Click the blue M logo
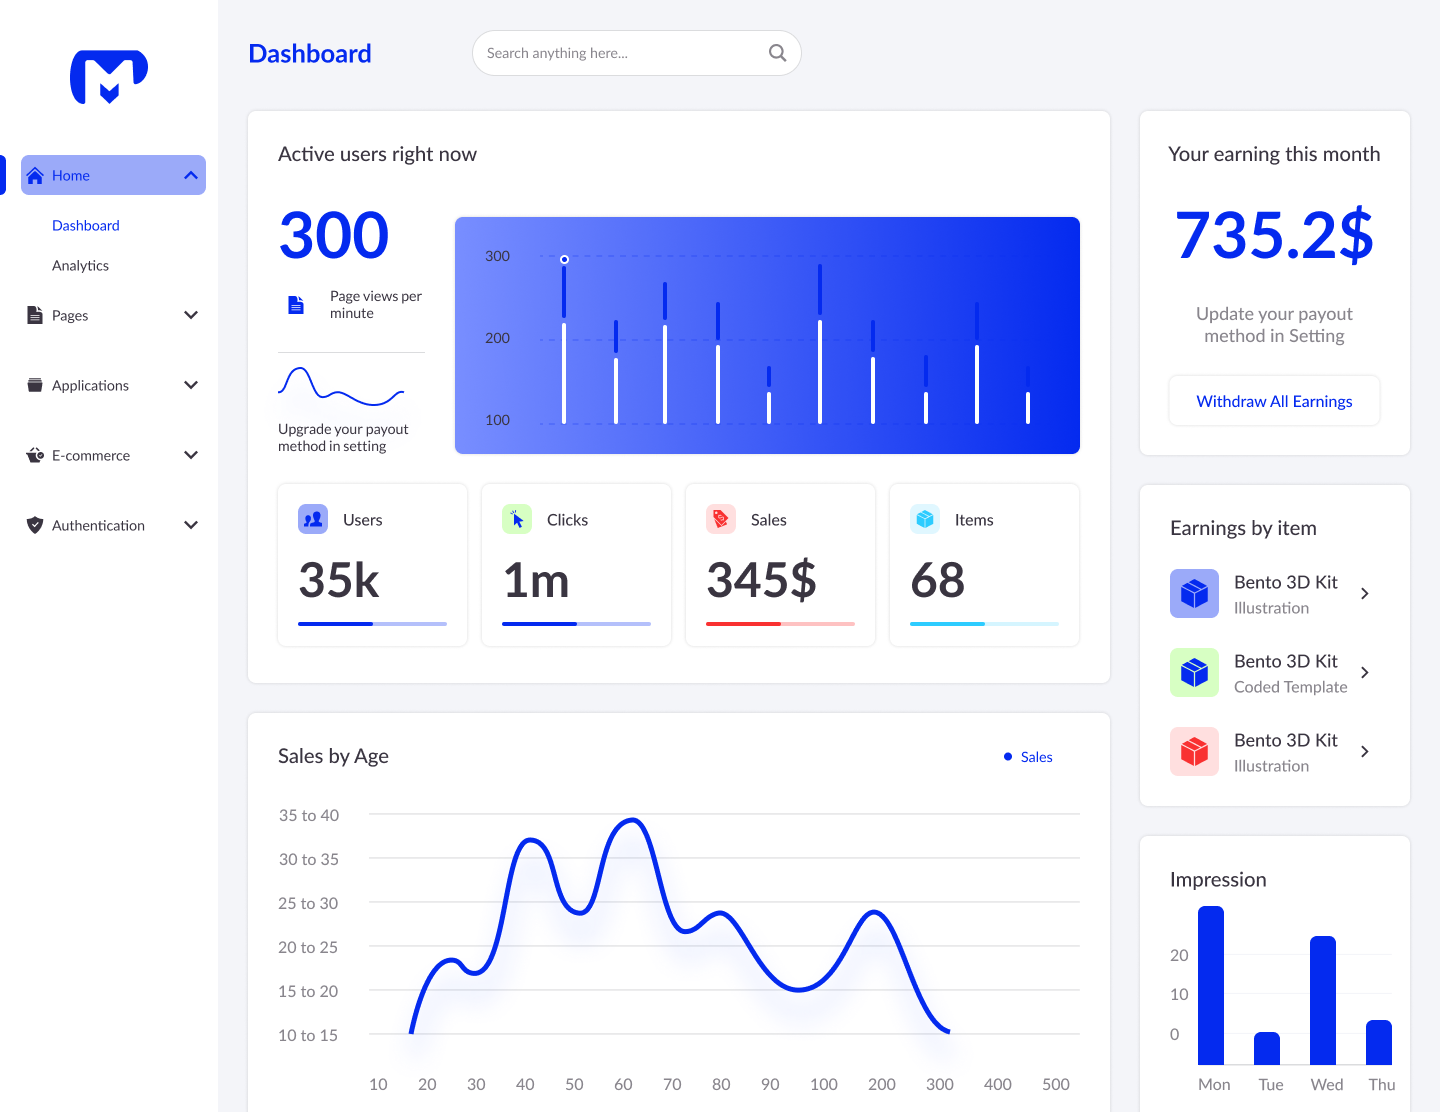Screen dimensions: 1440x1112 point(109,77)
